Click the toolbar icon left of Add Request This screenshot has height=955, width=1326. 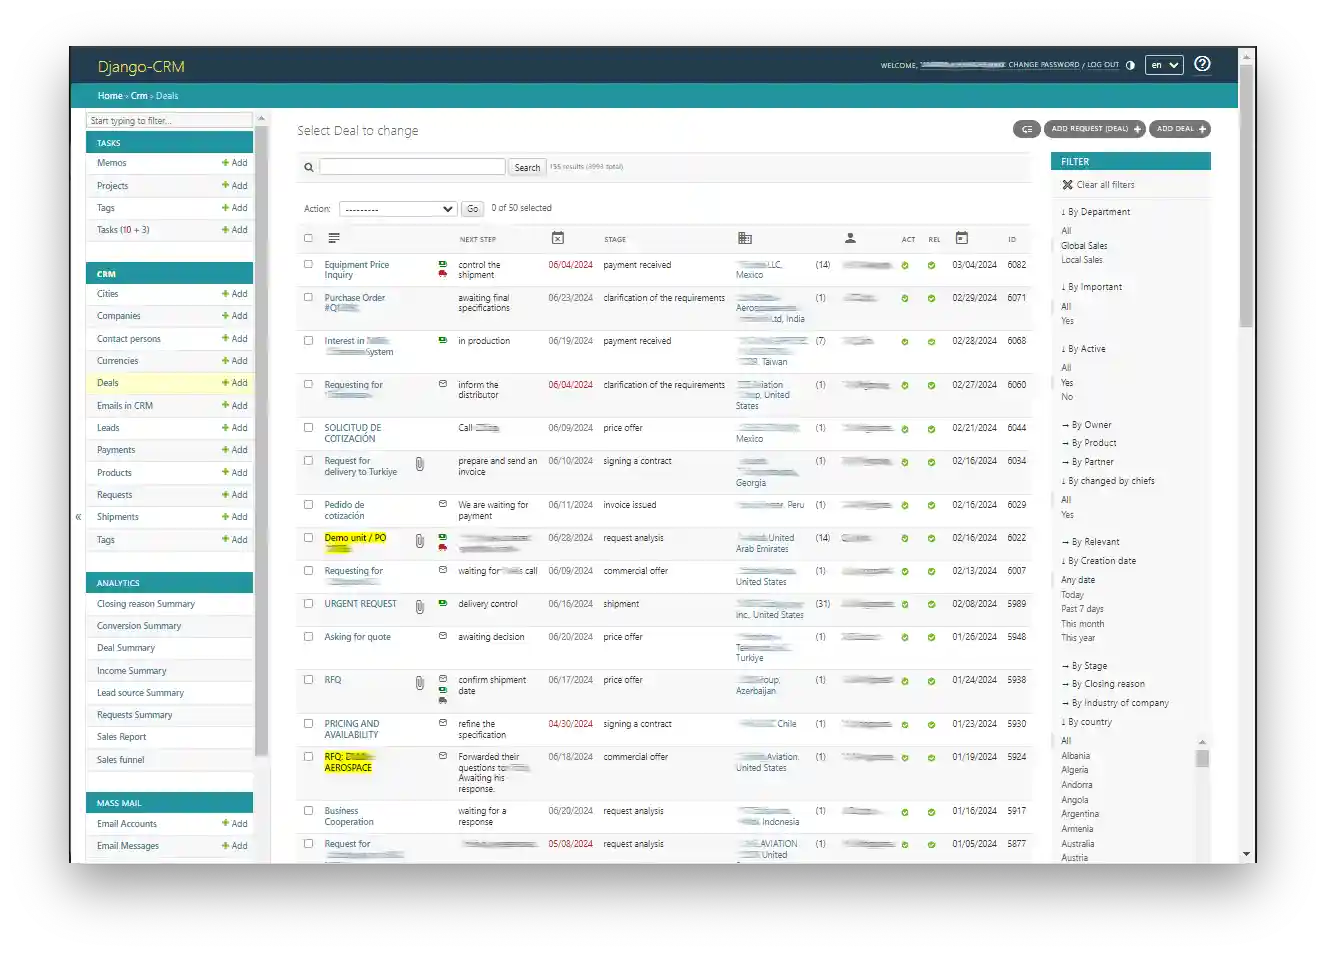coord(1027,129)
